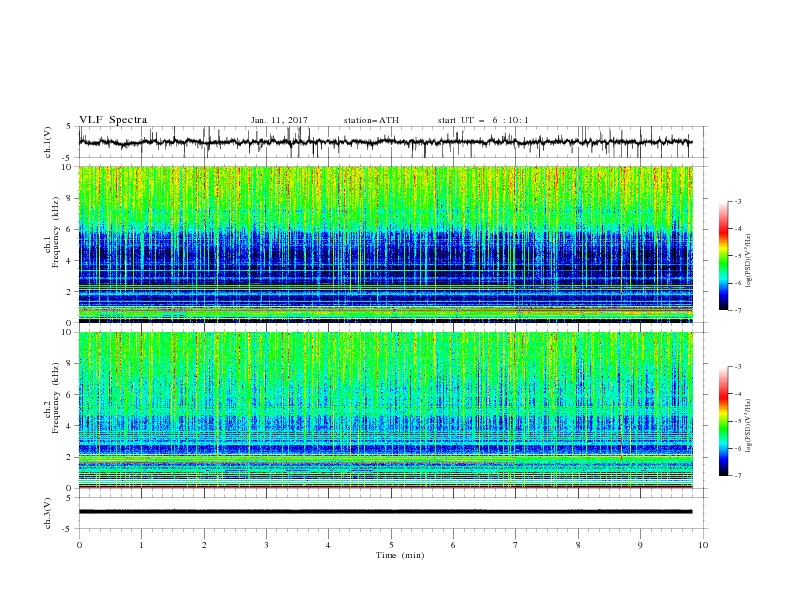Click the "-3" label on ch.1 color bar
The image size is (792, 612).
click(738, 201)
